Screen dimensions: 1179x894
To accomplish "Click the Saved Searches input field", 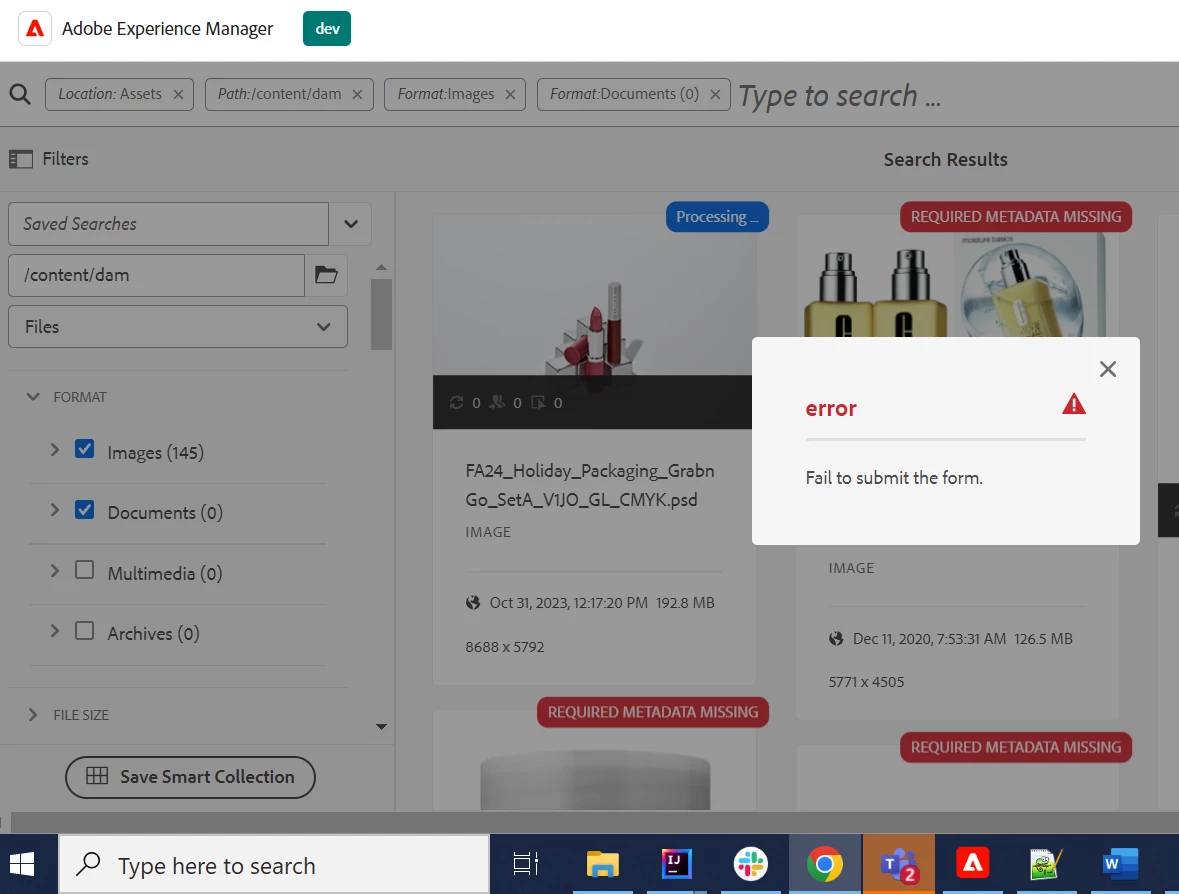I will click(168, 224).
